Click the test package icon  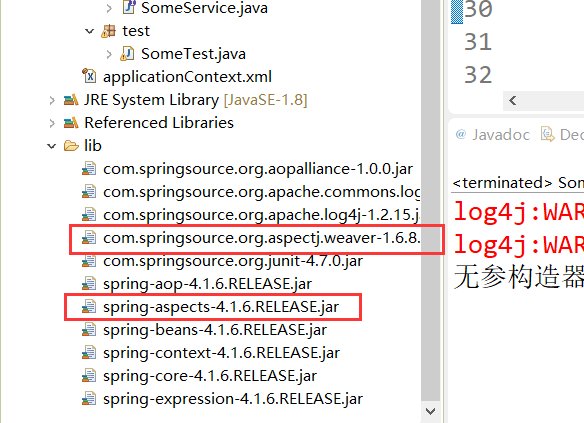[108, 31]
